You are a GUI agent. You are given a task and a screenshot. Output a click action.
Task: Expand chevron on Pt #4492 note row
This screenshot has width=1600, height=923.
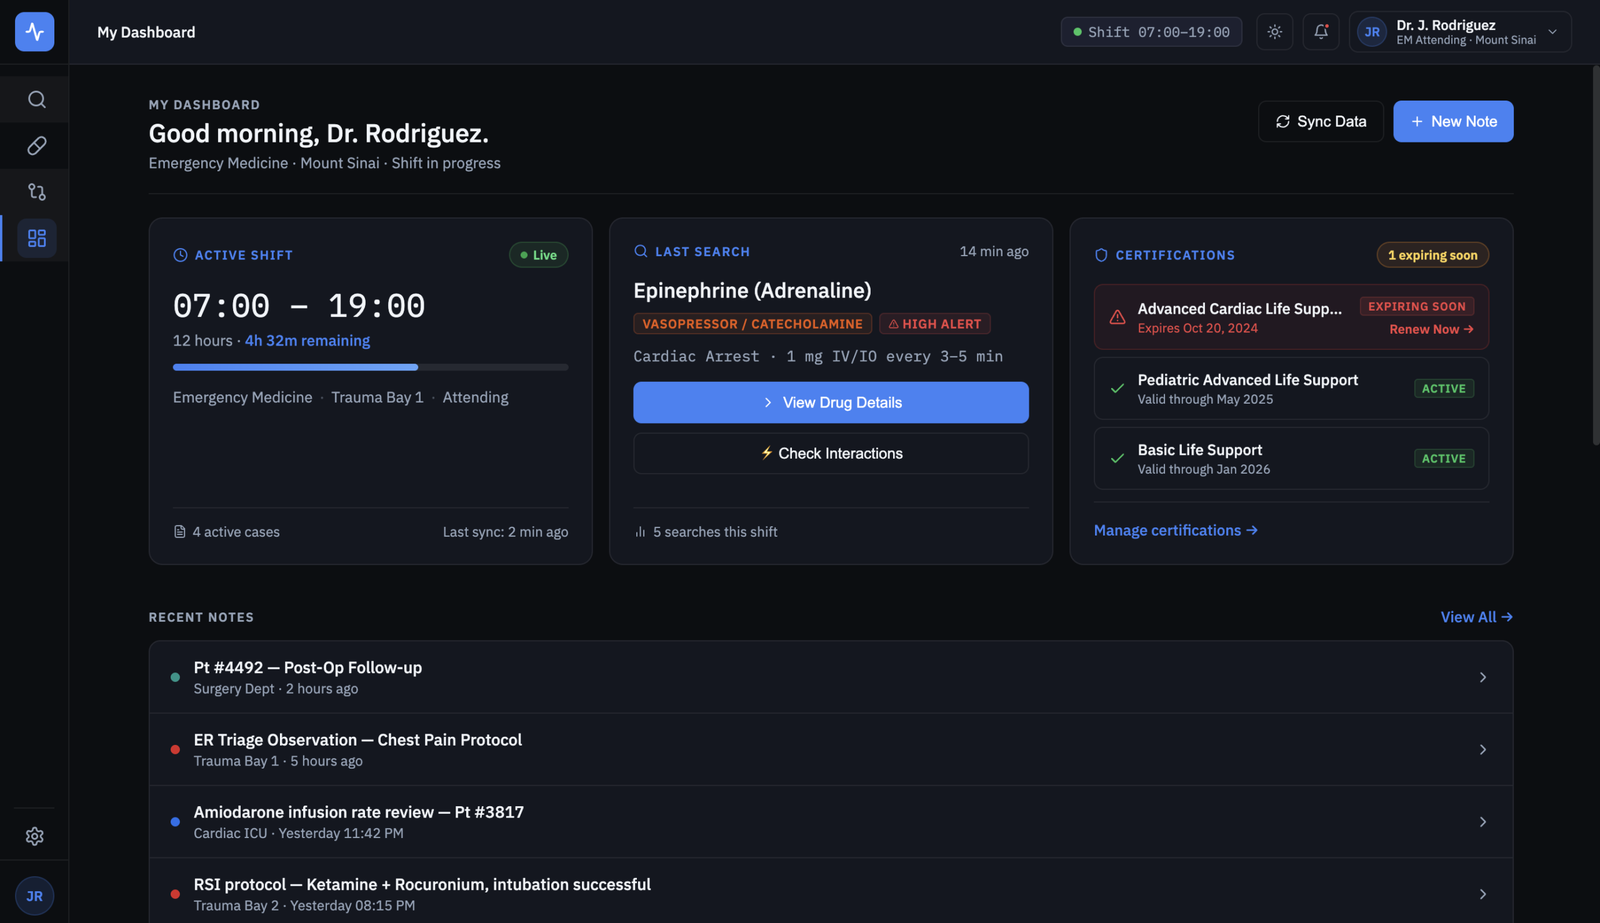[1482, 677]
